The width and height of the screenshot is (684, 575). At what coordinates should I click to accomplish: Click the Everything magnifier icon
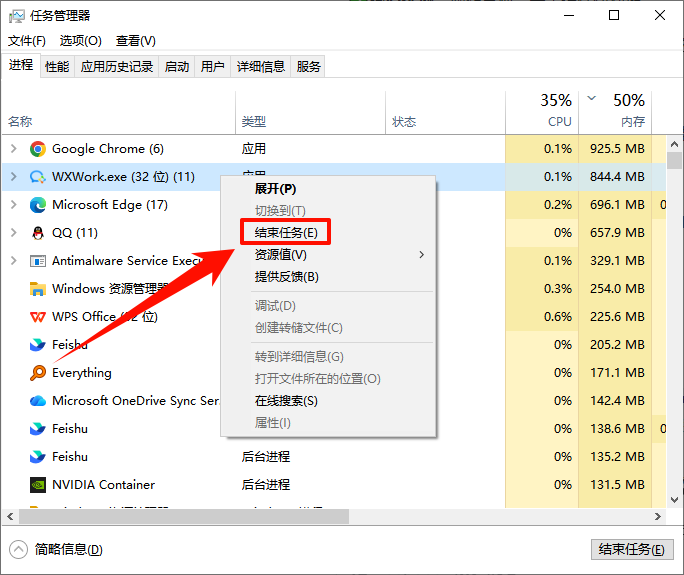click(38, 373)
